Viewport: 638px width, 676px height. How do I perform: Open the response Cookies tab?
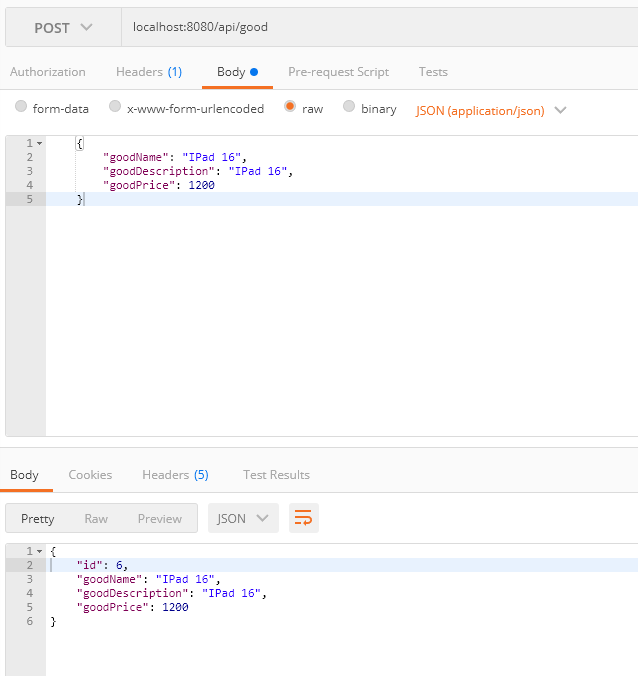(90, 475)
